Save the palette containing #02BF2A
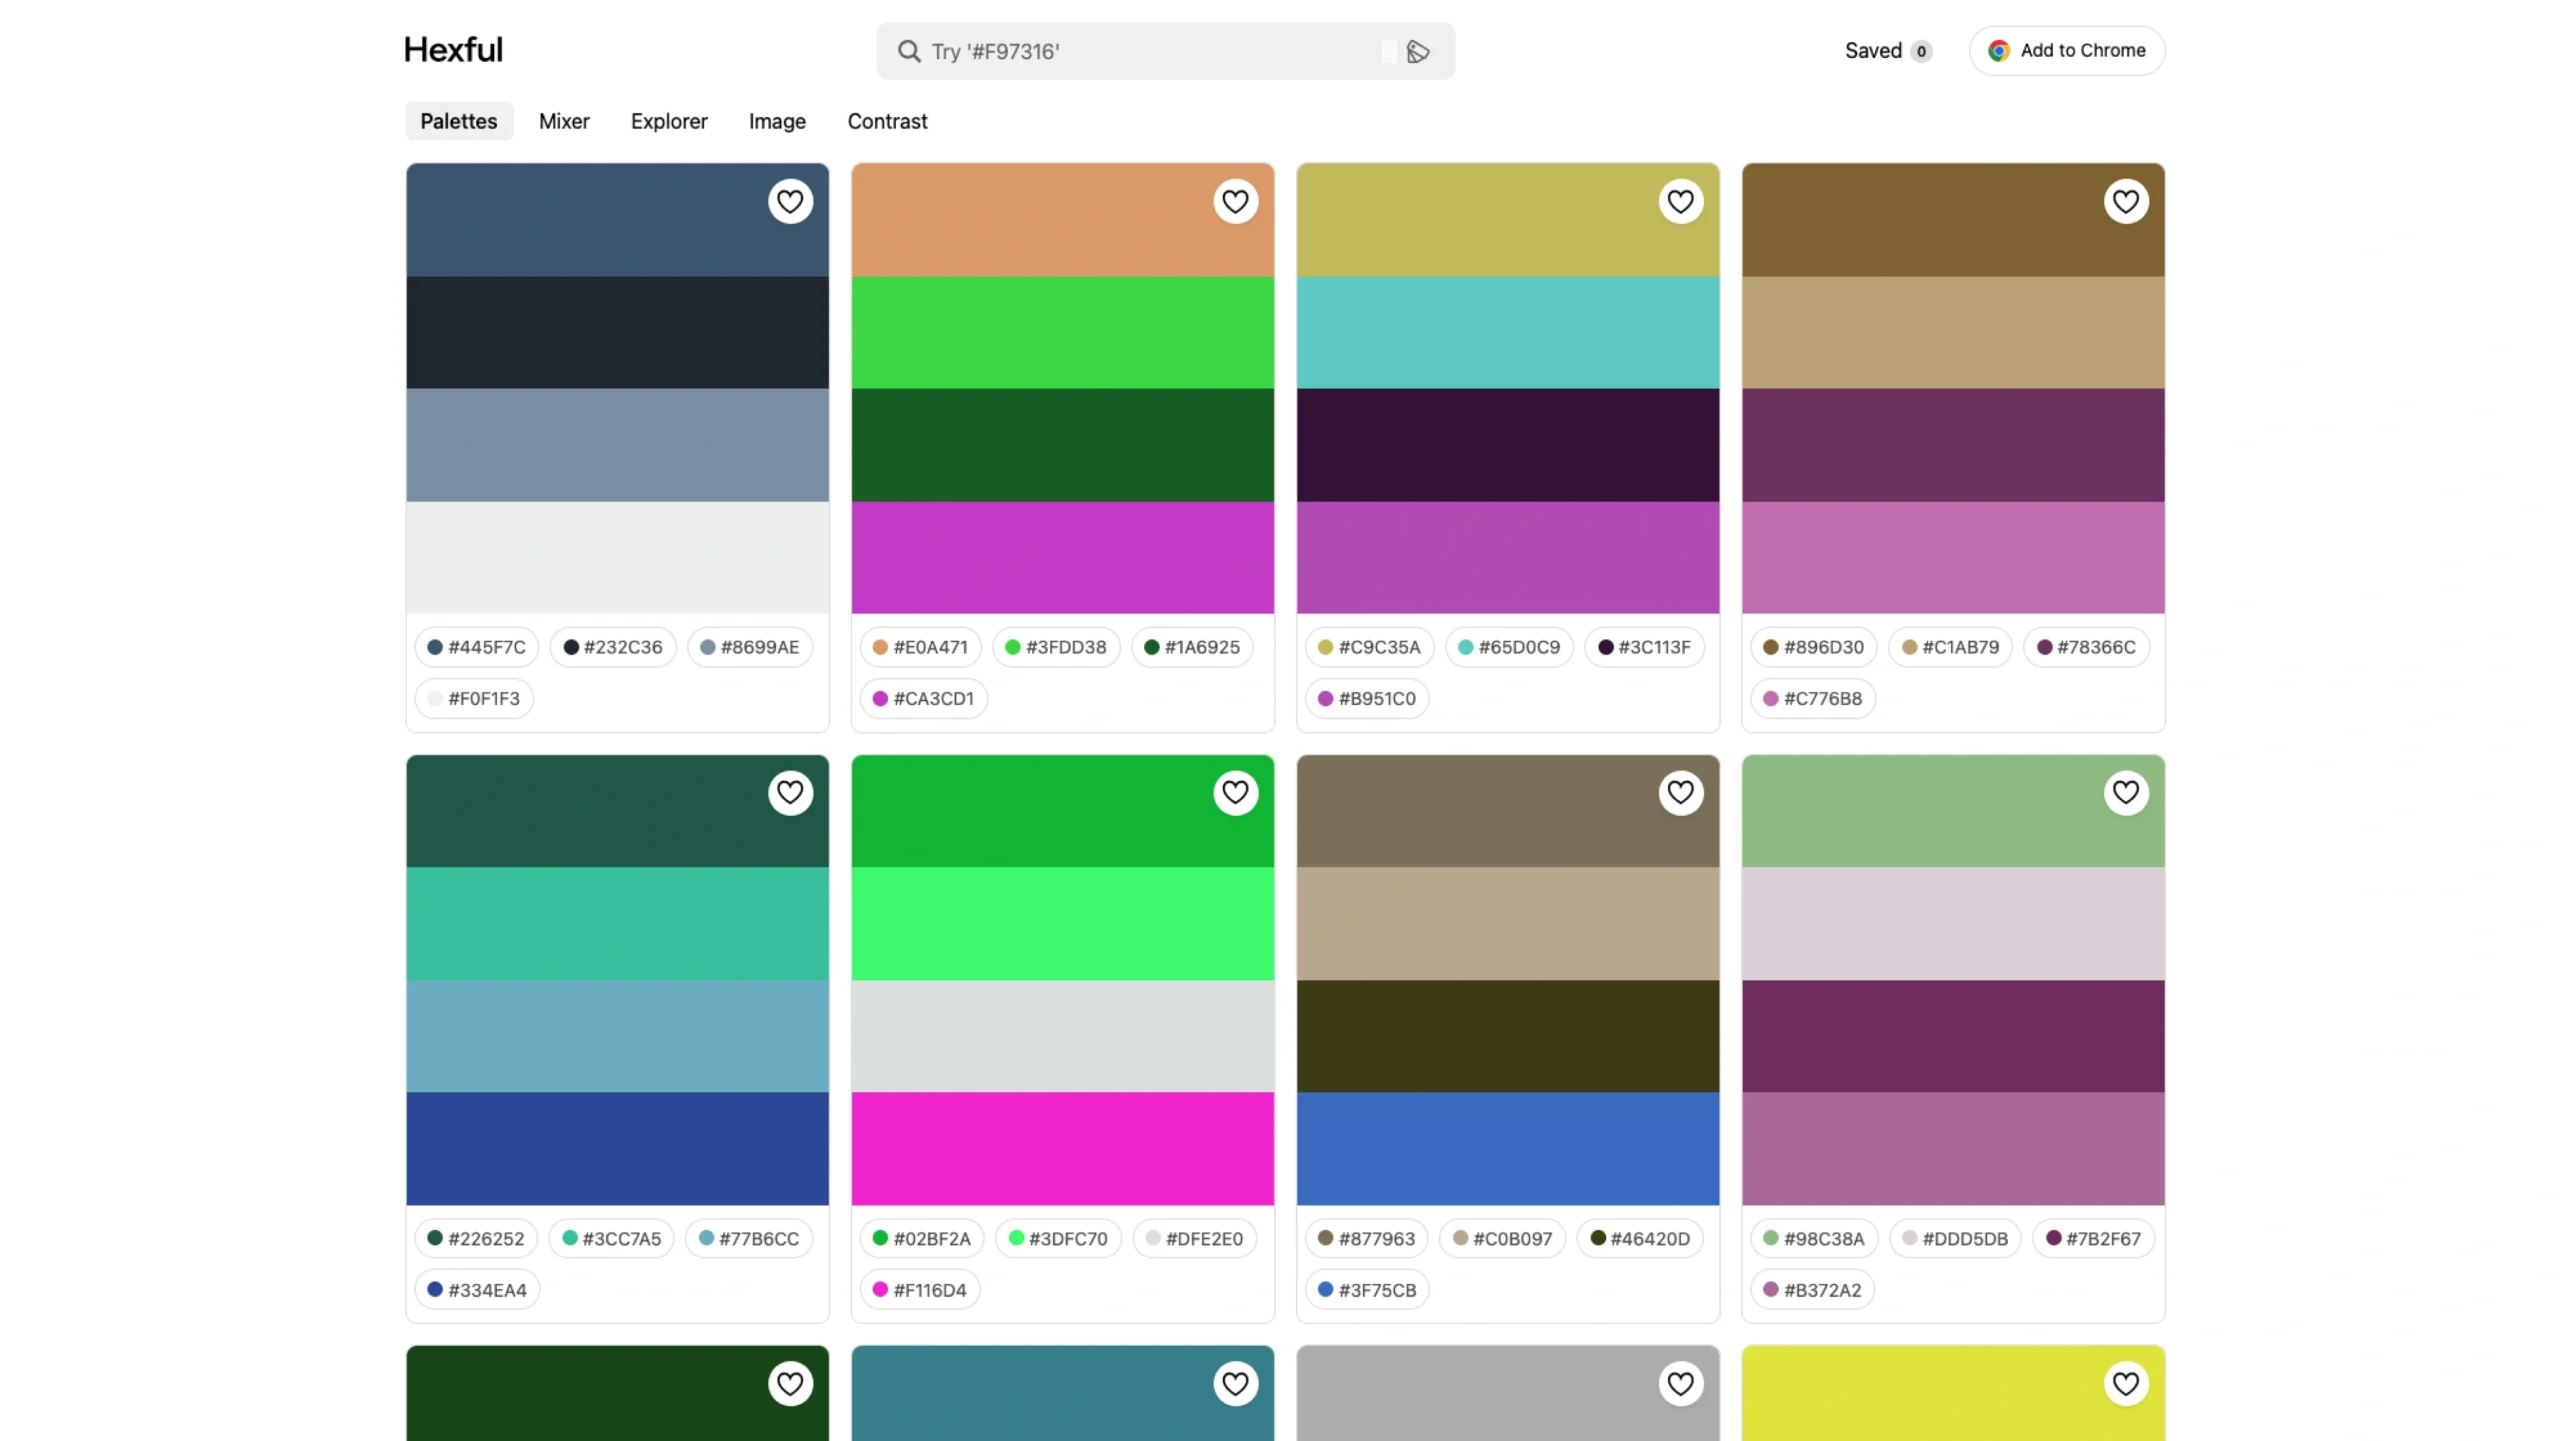The height and width of the screenshot is (1441, 2560). (1235, 793)
